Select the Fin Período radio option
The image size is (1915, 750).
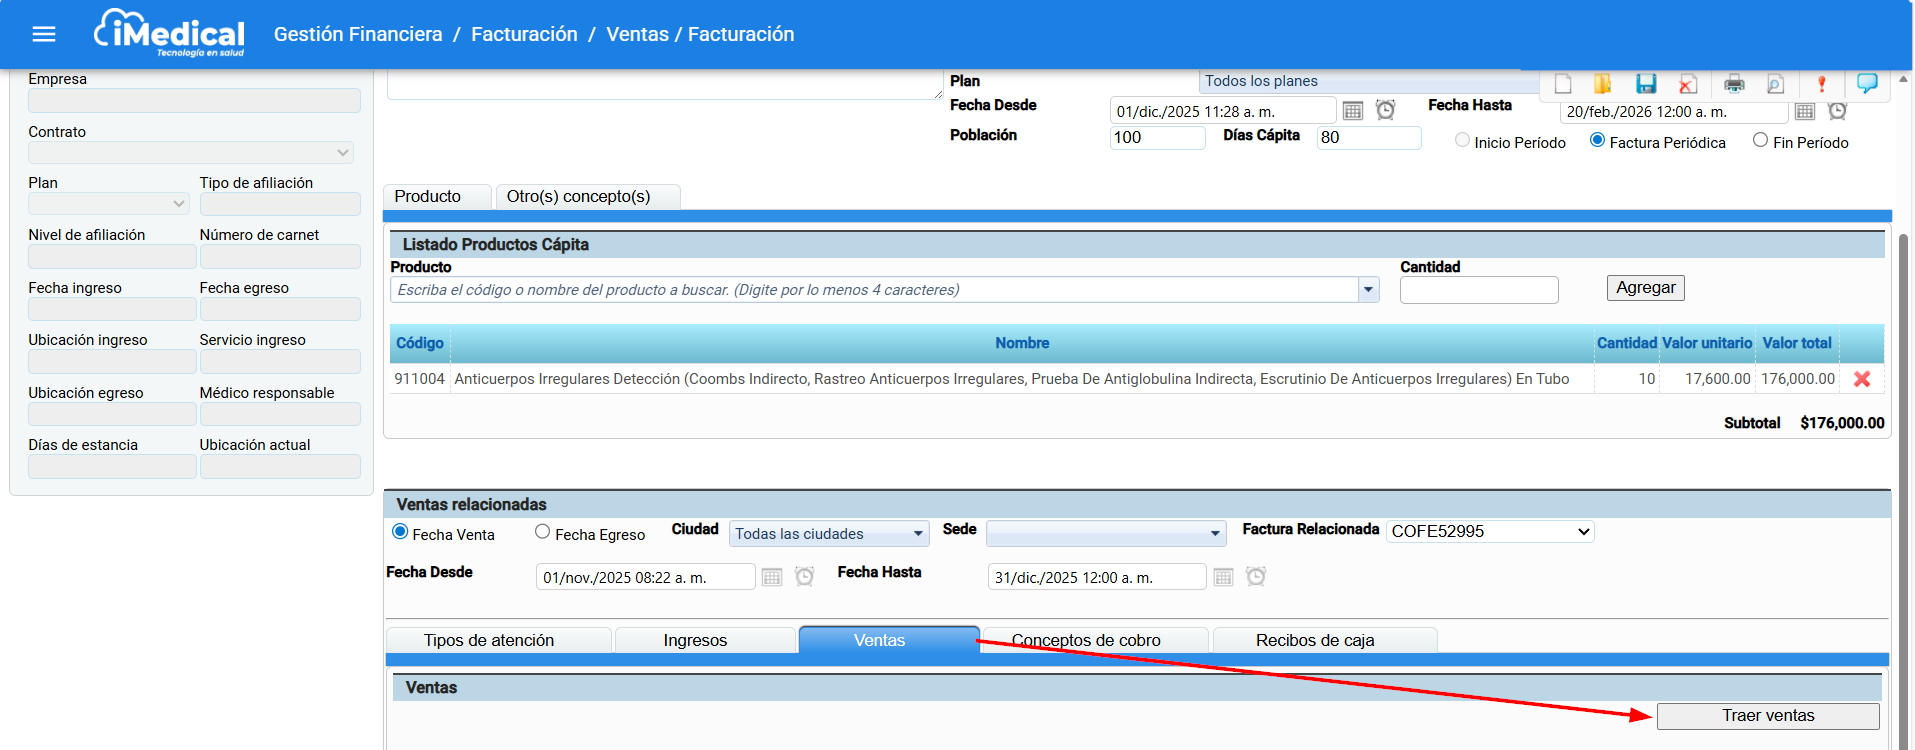[1760, 141]
